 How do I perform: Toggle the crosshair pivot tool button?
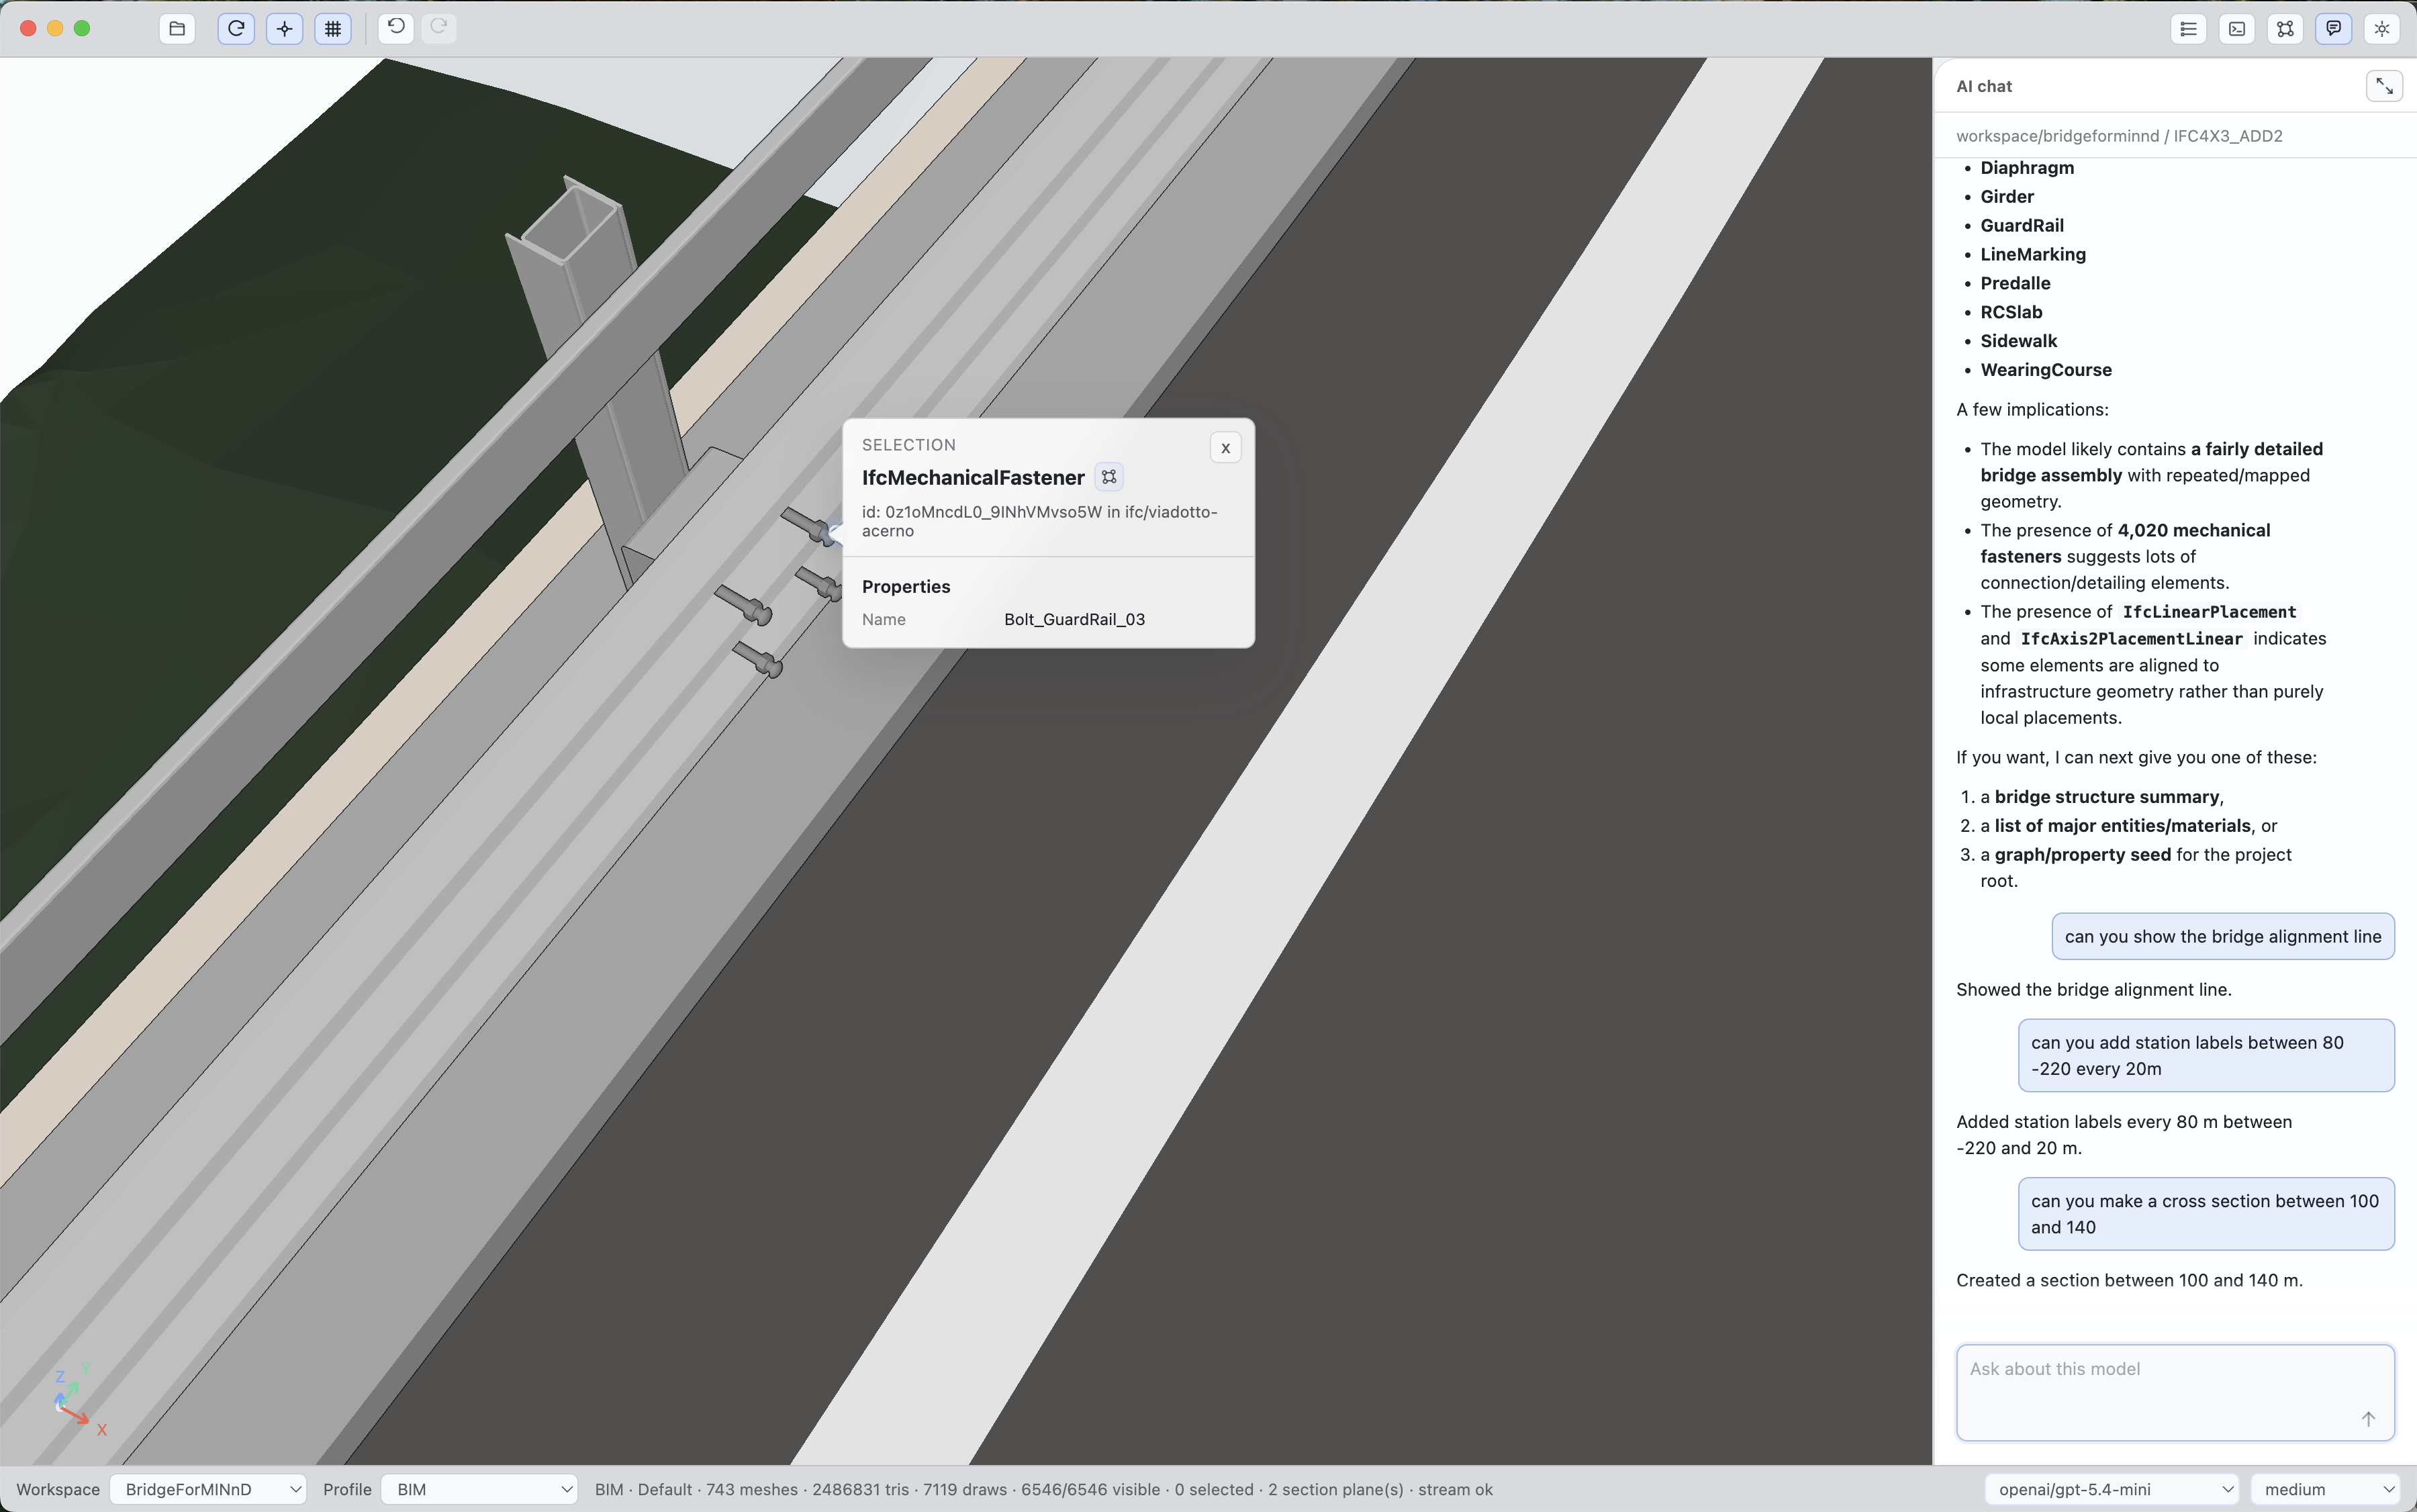[285, 29]
